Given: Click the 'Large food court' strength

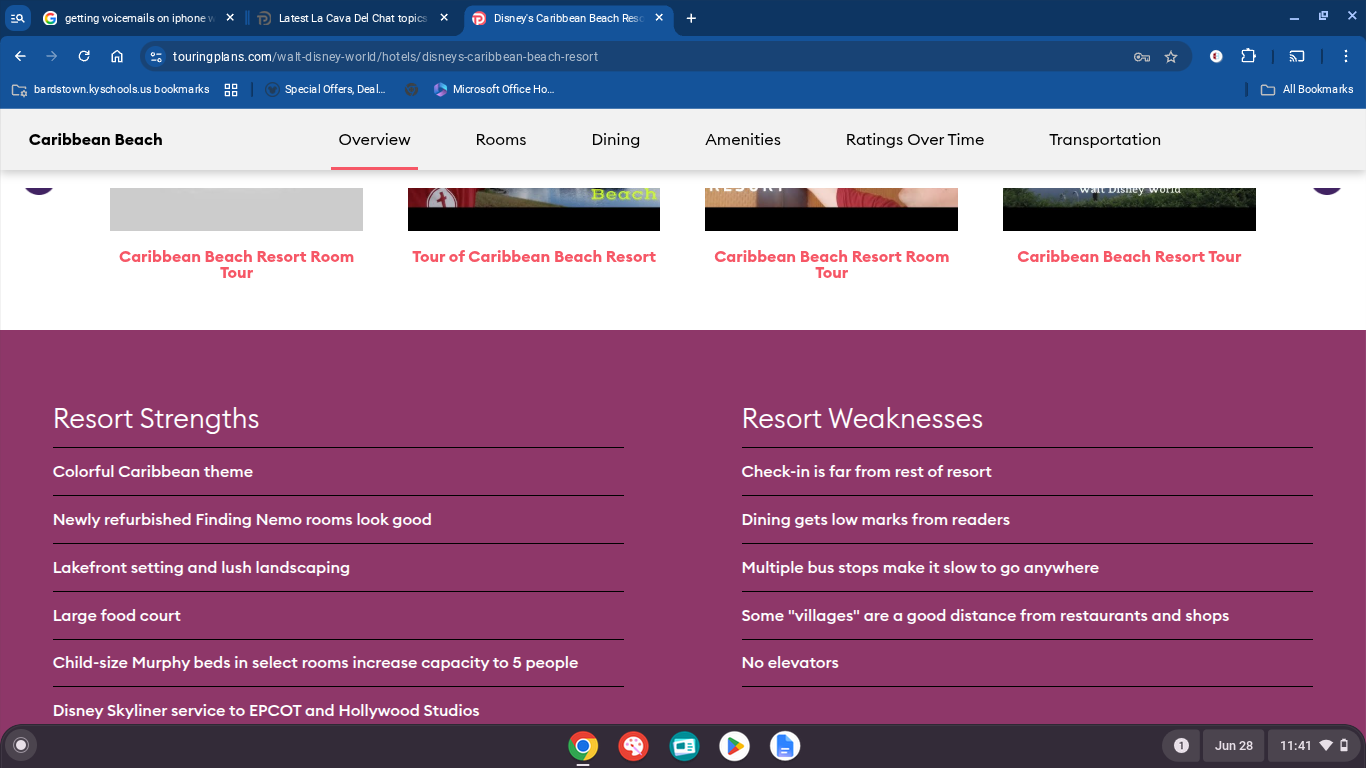Looking at the screenshot, I should pos(117,616).
